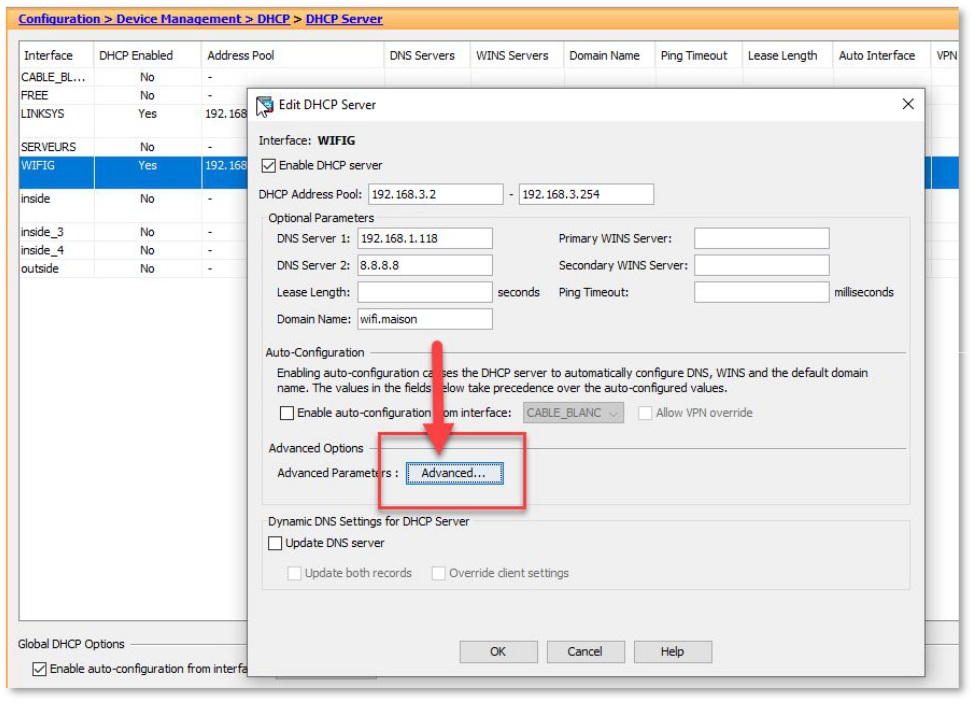976x705 pixels.
Task: Open Help for DHCP server dialog
Action: (672, 652)
